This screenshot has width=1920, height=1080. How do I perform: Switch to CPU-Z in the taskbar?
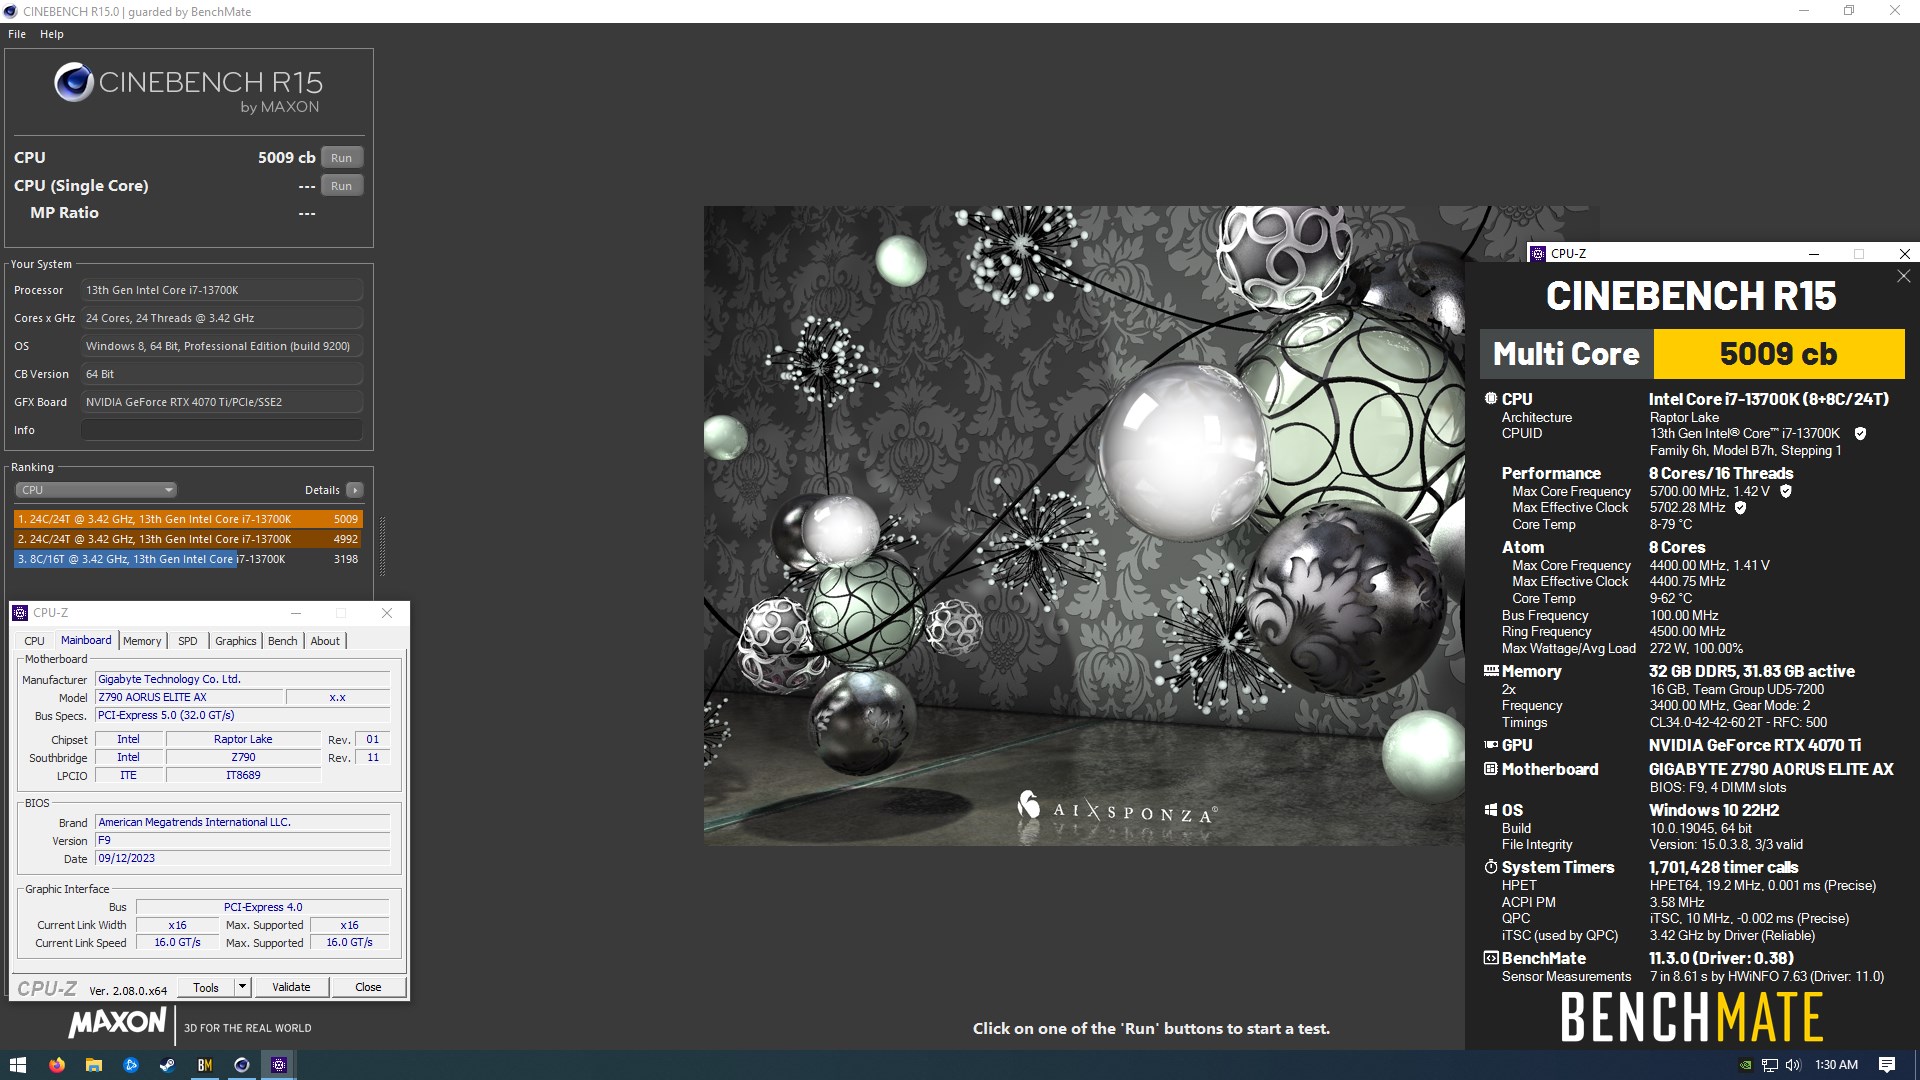[x=279, y=1065]
